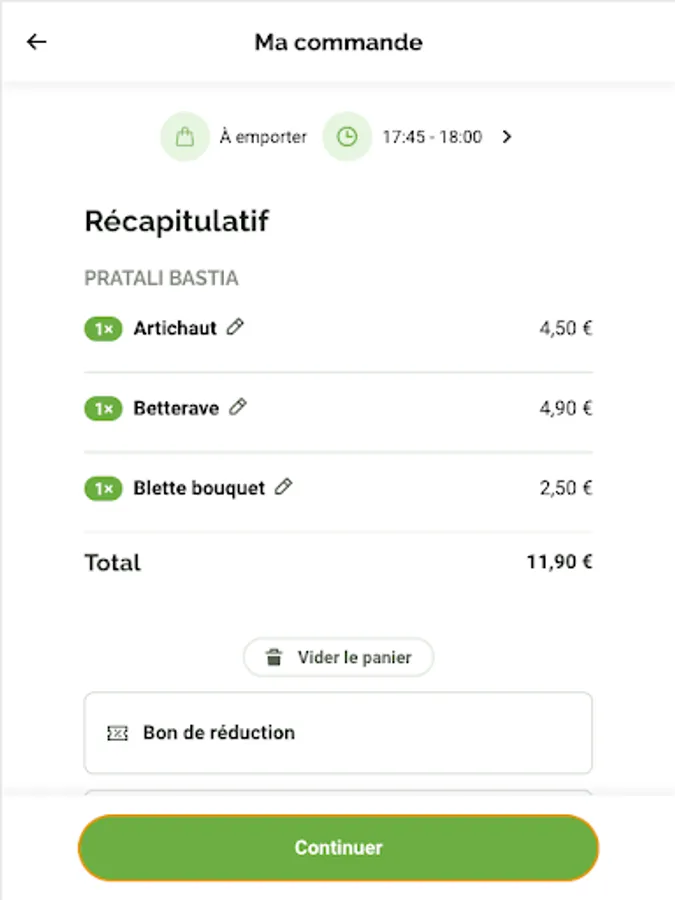Tap the 1× quantity badge for Betterave
The height and width of the screenshot is (900, 675).
103,408
